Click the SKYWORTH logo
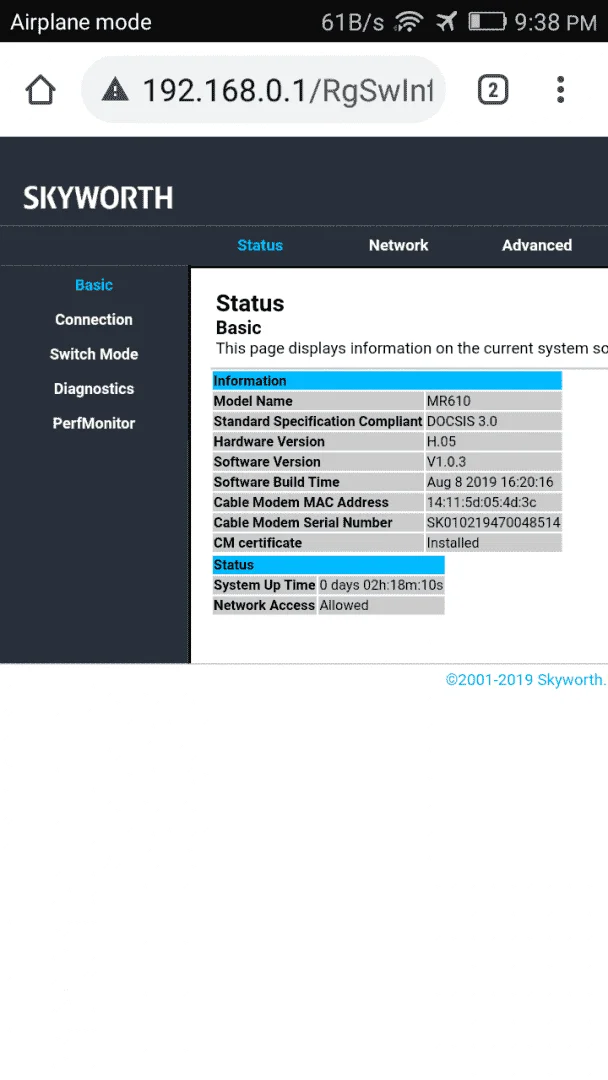The height and width of the screenshot is (1080, 608). 98,198
